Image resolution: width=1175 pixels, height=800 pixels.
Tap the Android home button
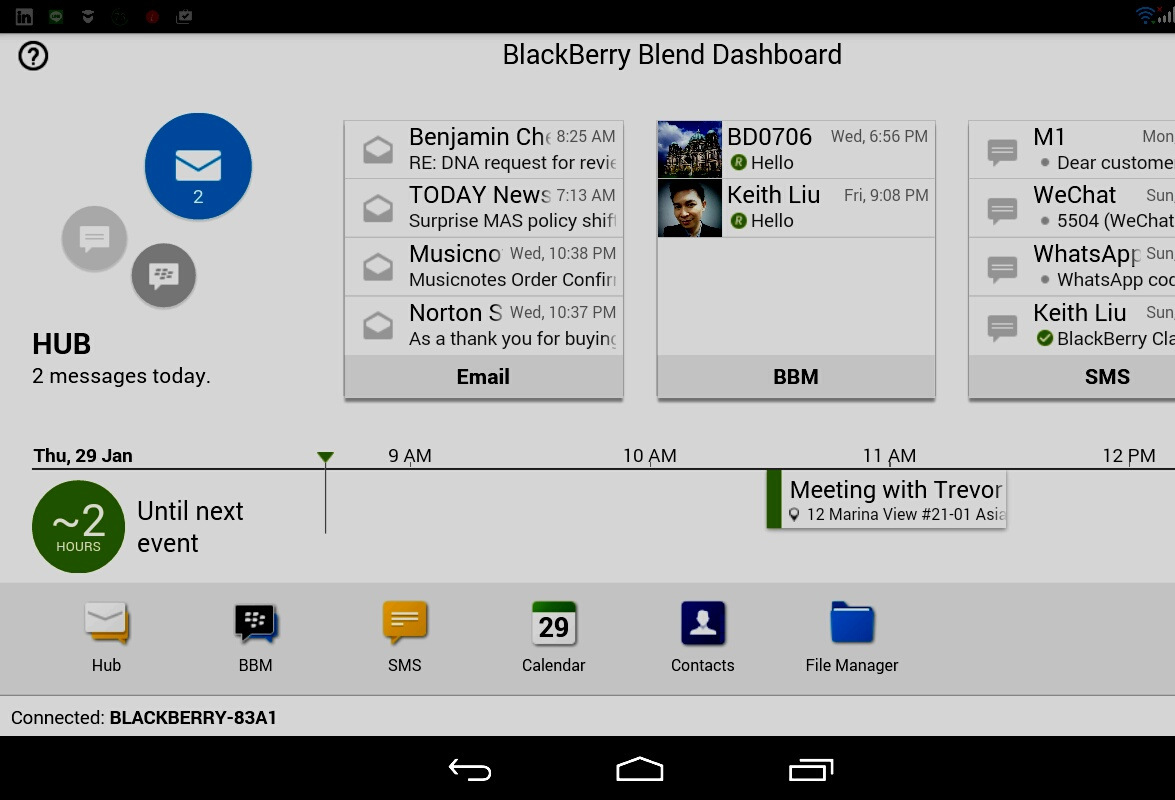tap(639, 769)
